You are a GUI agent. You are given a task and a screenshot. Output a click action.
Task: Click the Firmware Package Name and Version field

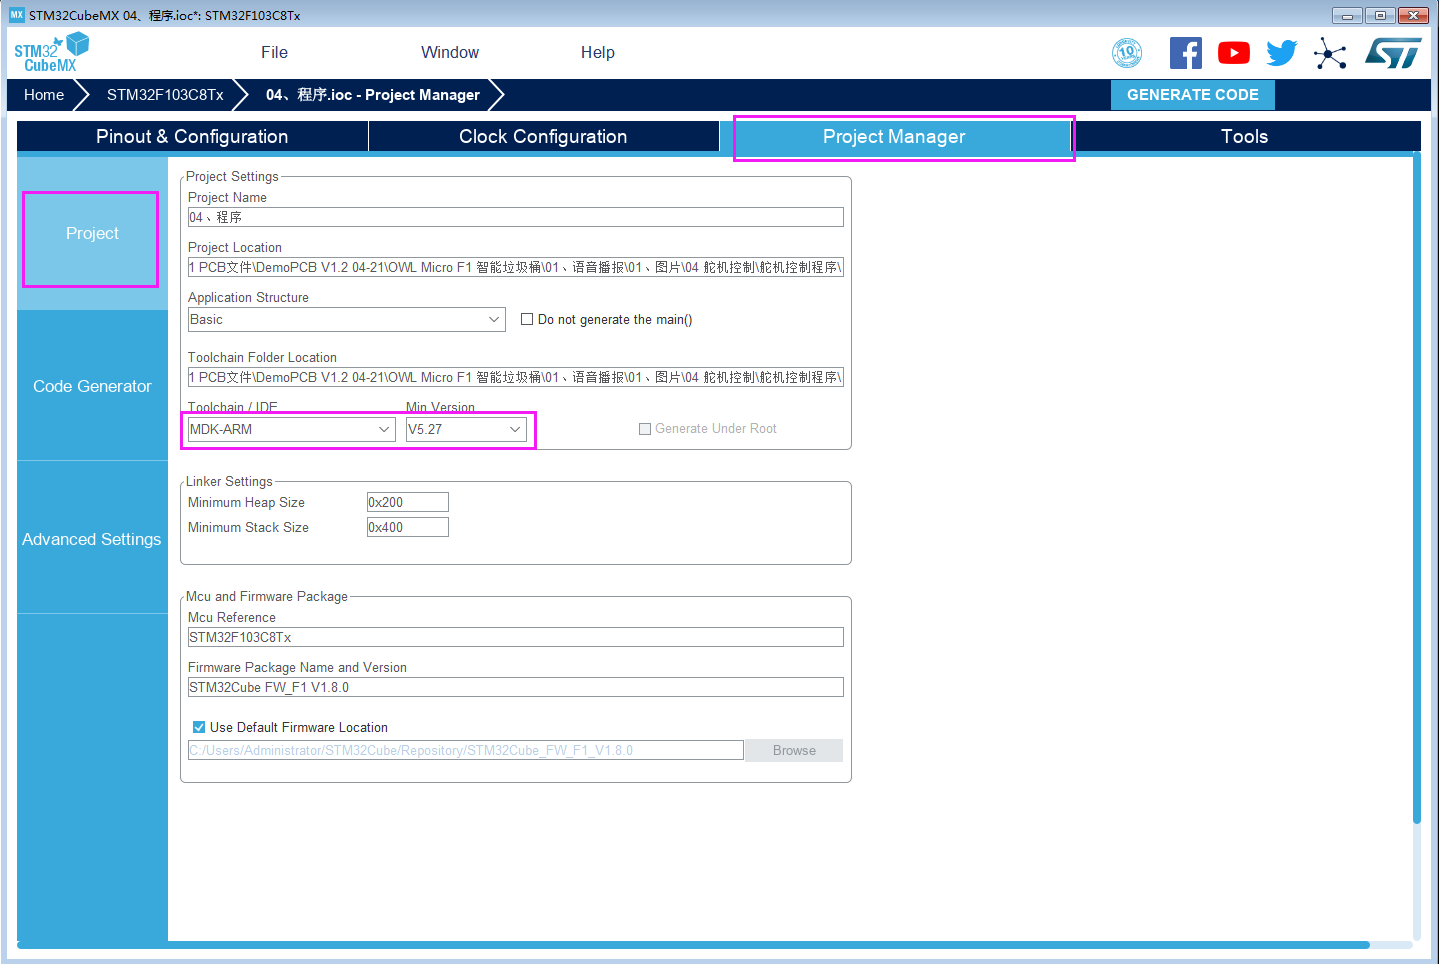516,687
